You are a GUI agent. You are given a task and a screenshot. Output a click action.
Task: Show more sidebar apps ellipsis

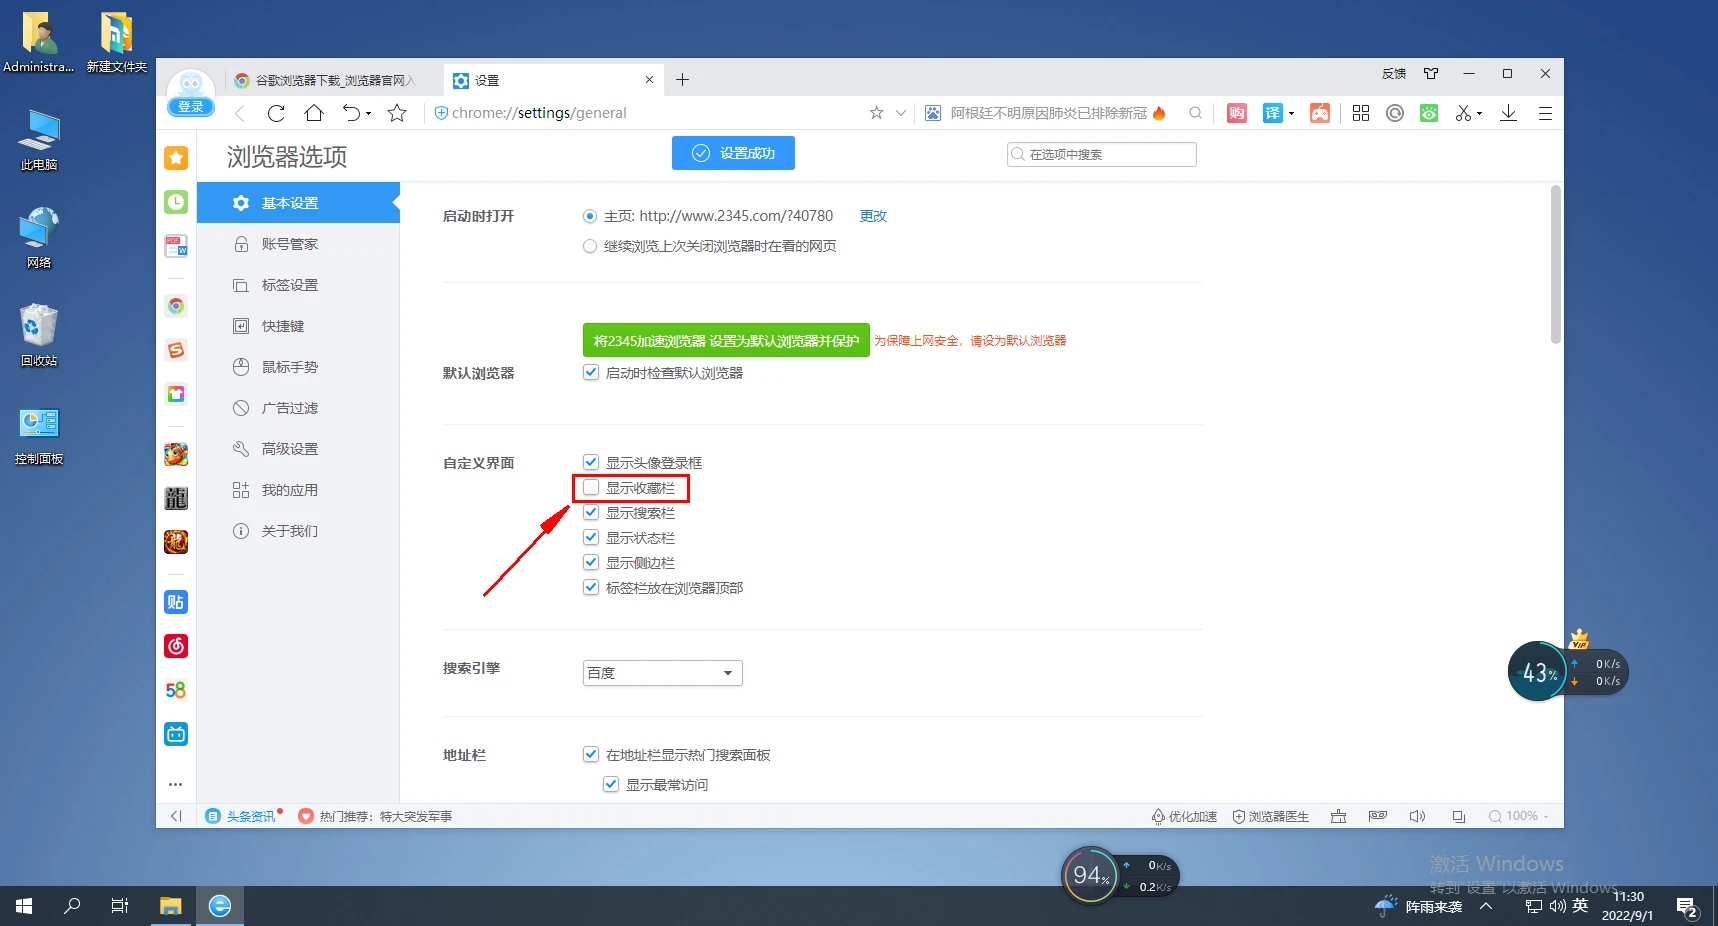(176, 784)
